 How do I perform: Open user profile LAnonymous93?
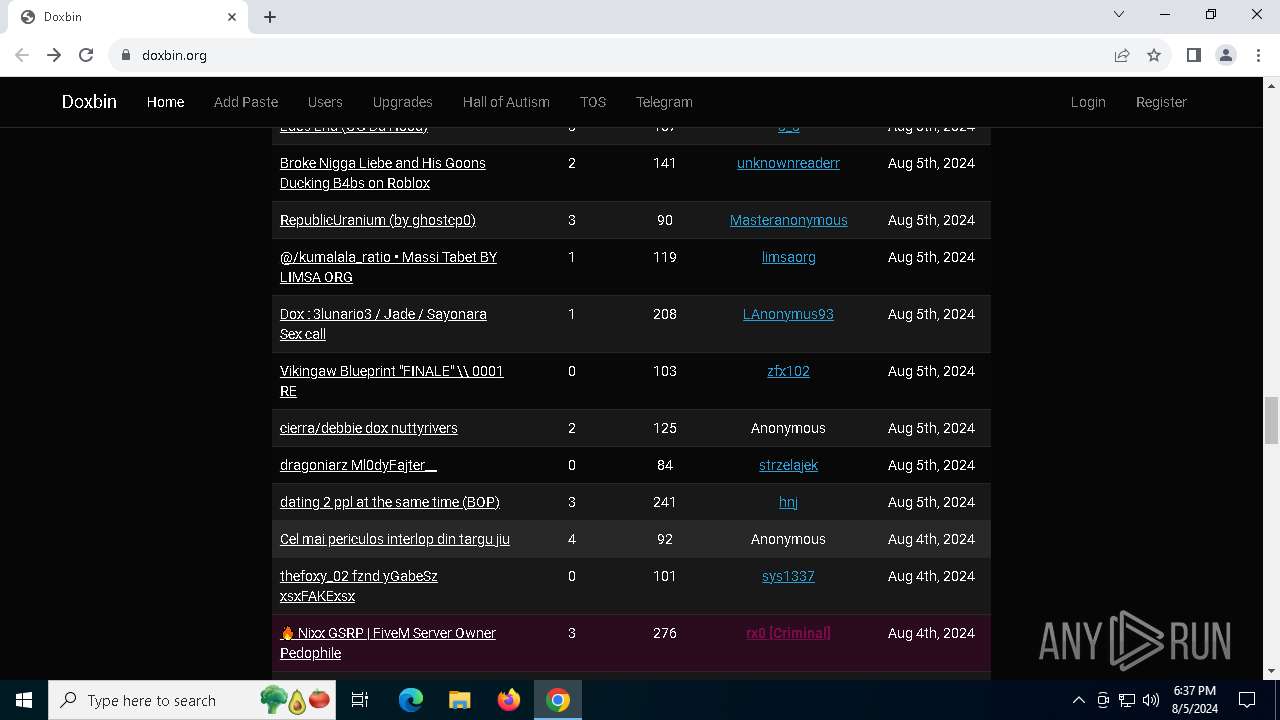[x=788, y=314]
